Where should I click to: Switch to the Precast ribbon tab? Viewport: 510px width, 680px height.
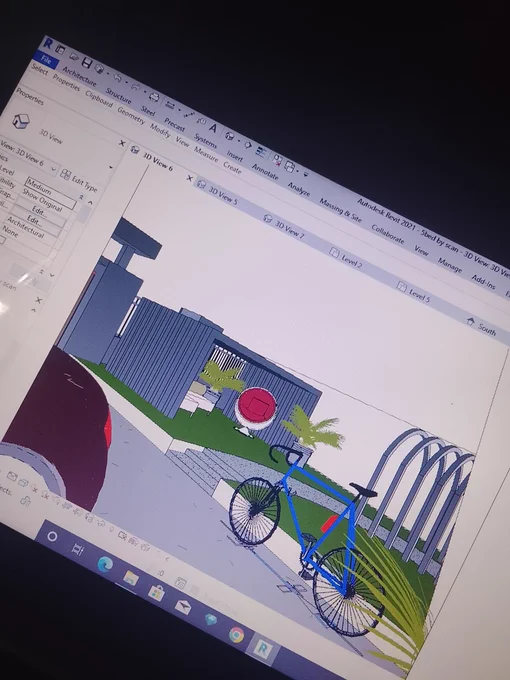[175, 124]
